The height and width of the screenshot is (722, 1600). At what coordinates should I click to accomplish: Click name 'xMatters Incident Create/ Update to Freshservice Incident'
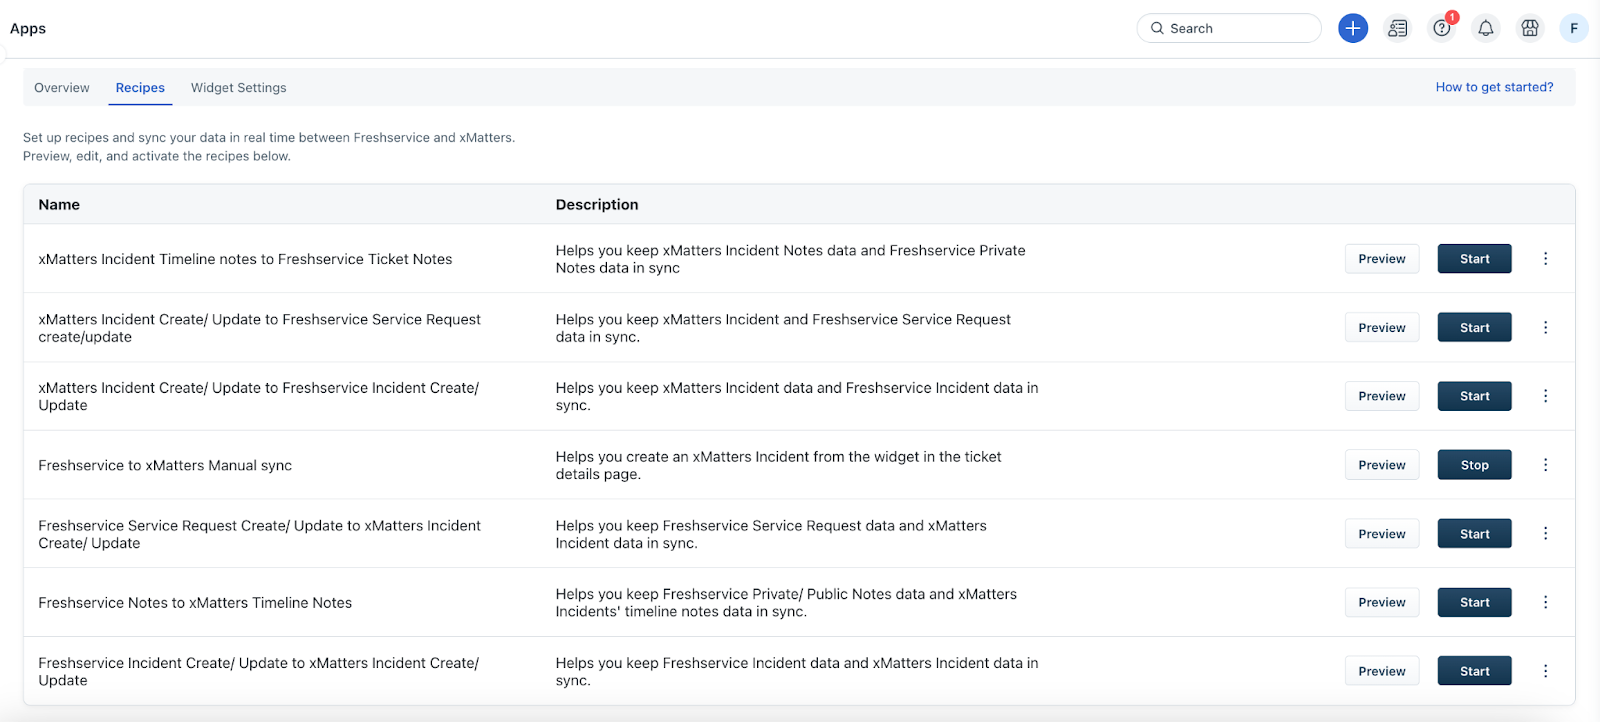click(x=258, y=396)
